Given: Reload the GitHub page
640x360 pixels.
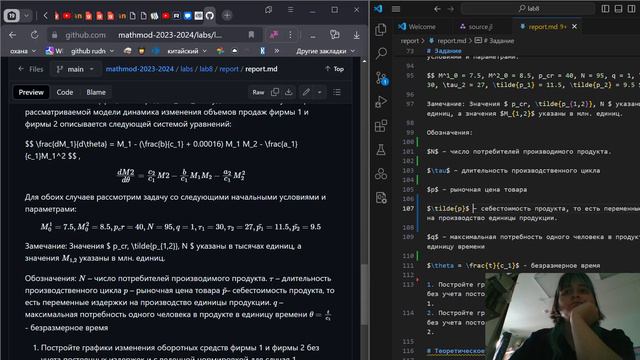Looking at the screenshot, I should click(x=34, y=35).
